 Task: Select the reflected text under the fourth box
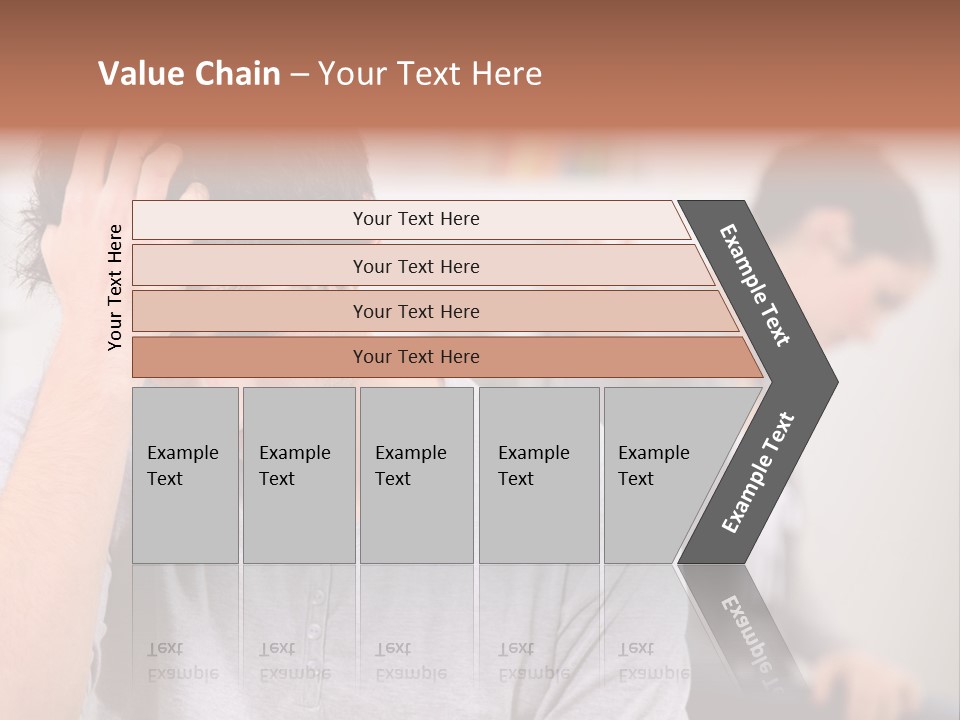click(532, 661)
